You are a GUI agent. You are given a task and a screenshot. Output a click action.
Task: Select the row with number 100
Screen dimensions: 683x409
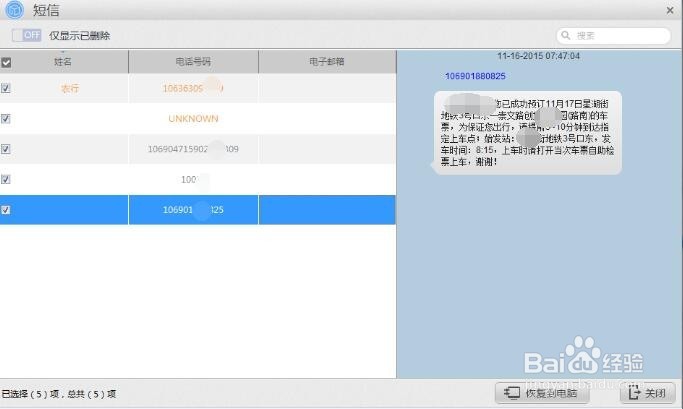coord(198,179)
